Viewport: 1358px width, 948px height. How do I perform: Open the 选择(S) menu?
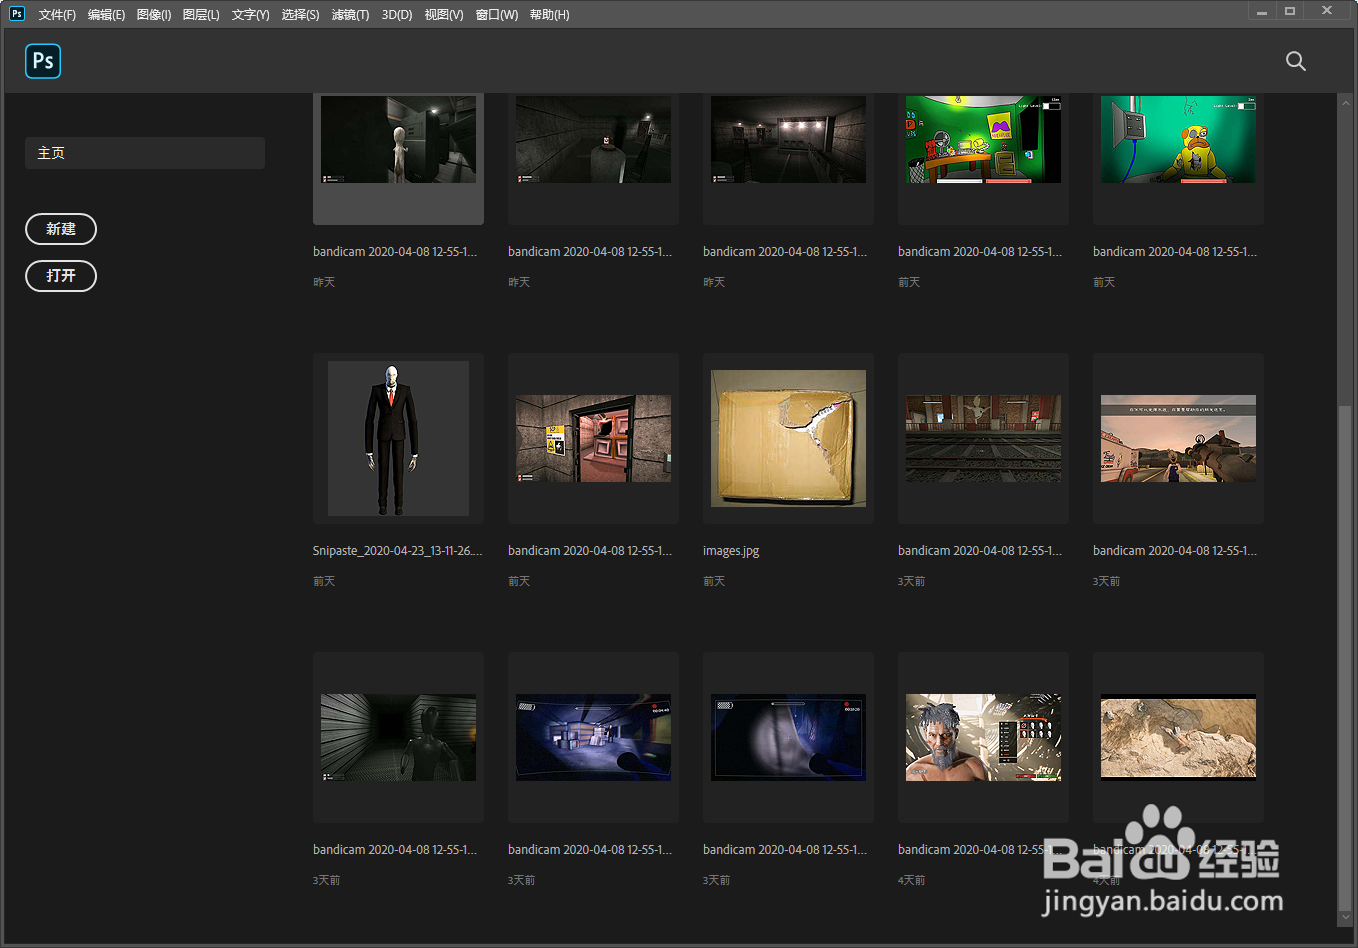[x=300, y=15]
